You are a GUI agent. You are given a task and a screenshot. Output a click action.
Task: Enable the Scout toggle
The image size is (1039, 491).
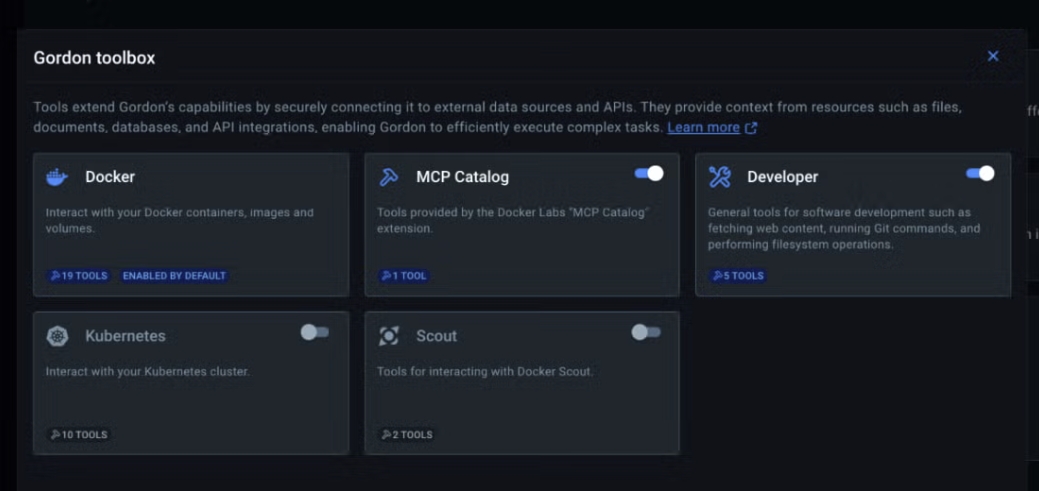click(x=646, y=333)
